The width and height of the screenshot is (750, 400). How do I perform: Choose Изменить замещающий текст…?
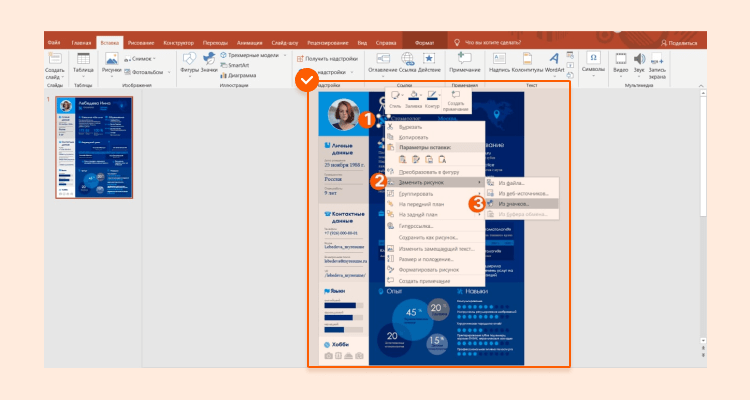coord(435,249)
